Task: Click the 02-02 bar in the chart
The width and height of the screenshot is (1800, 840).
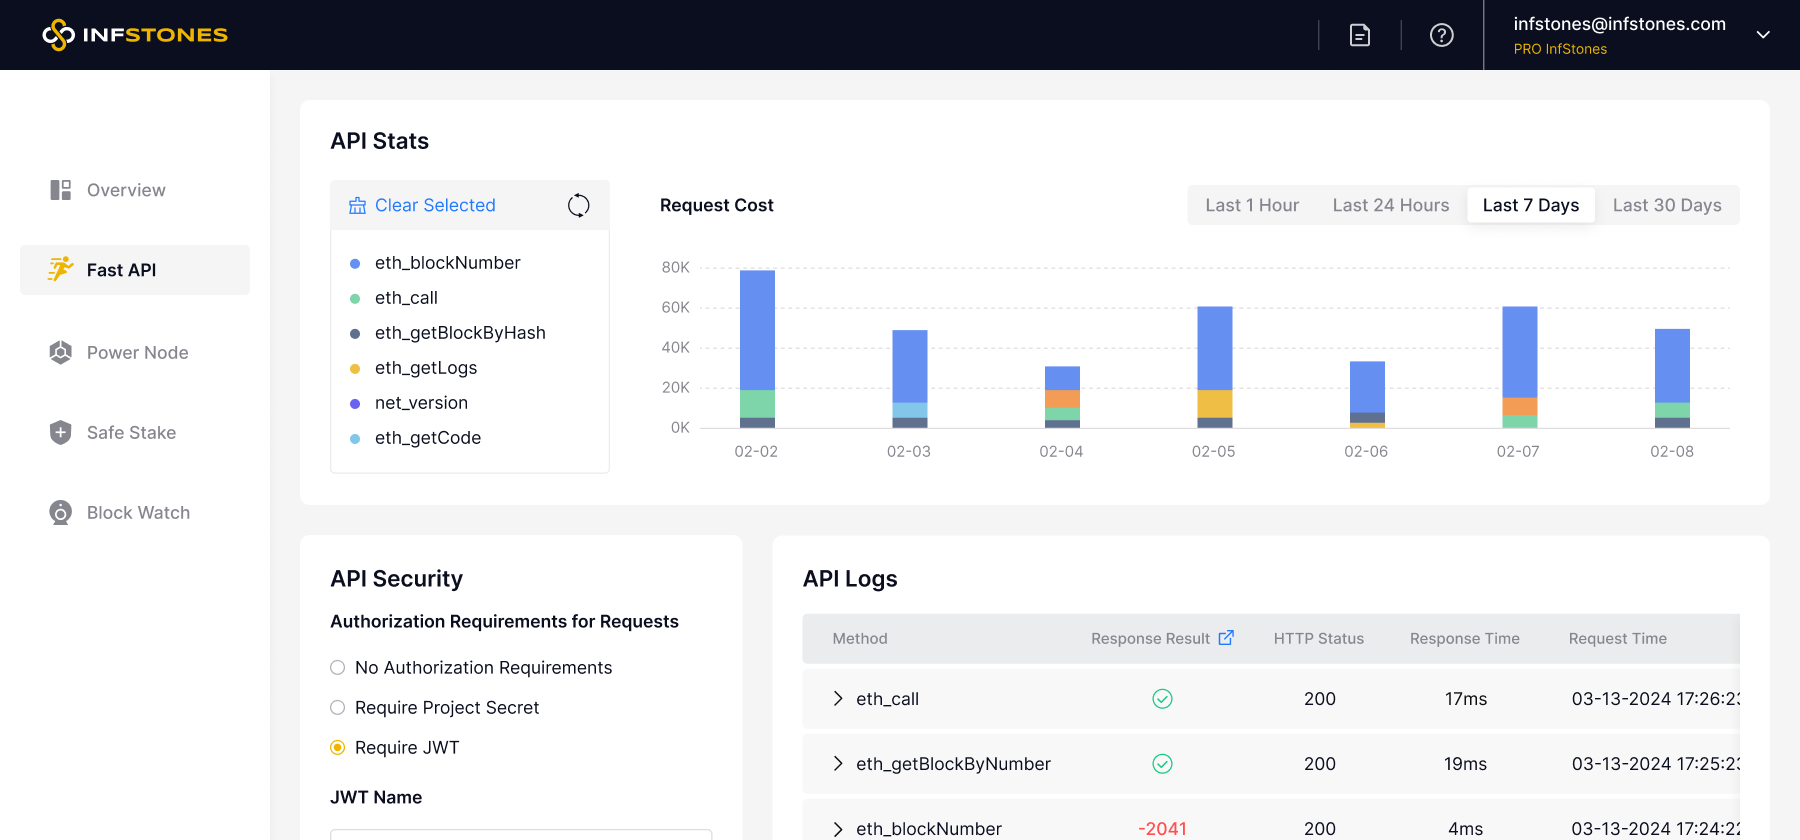Action: pyautogui.click(x=757, y=349)
